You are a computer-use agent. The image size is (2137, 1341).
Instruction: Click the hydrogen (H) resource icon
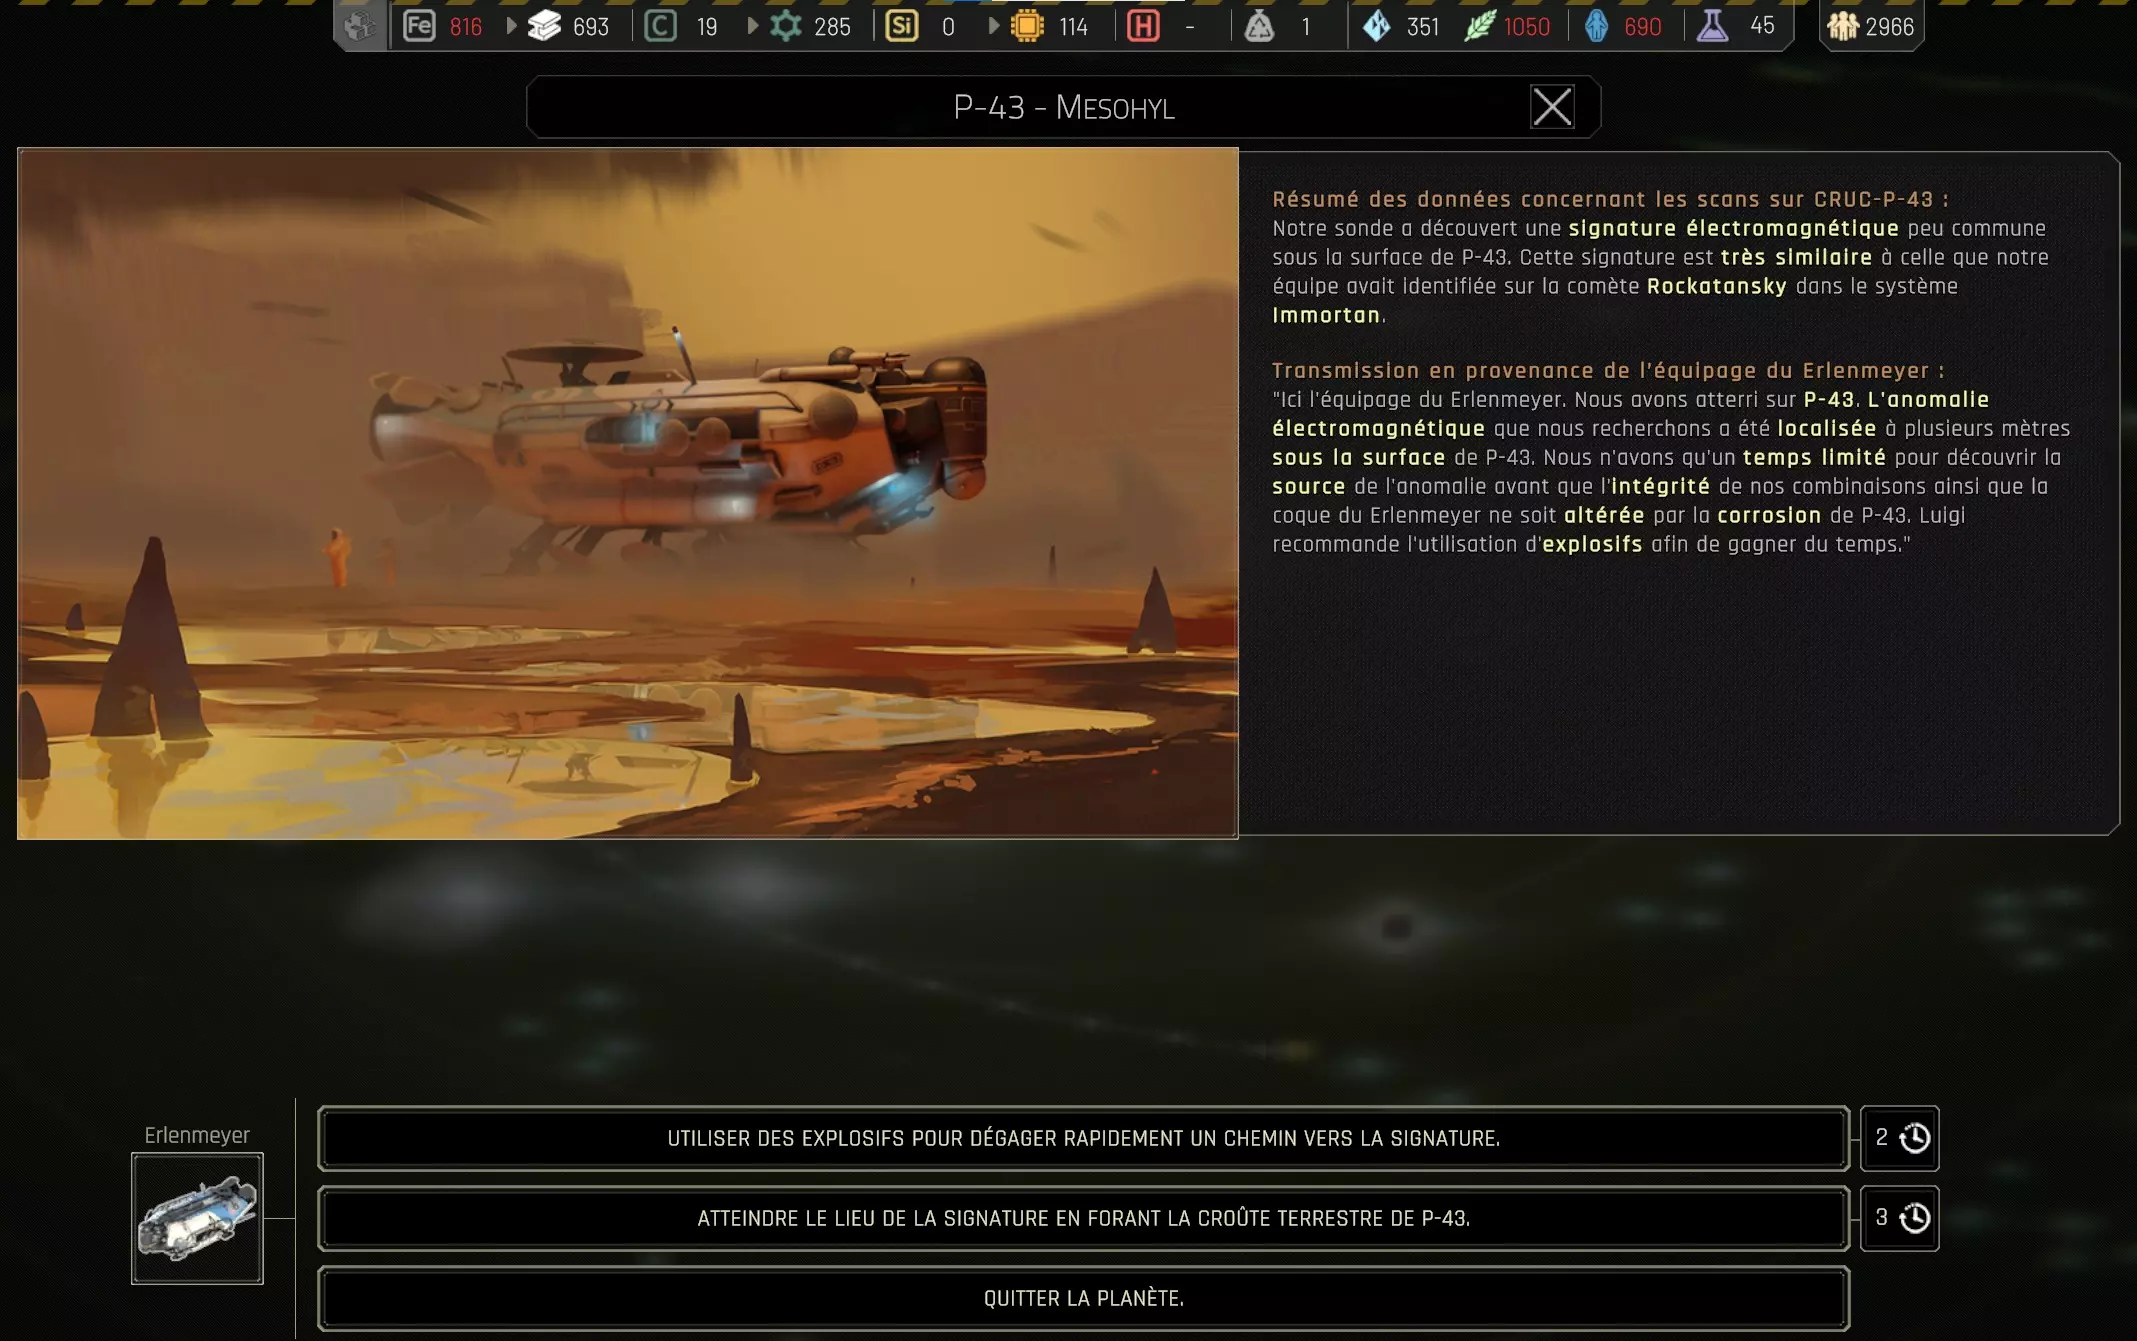tap(1143, 26)
